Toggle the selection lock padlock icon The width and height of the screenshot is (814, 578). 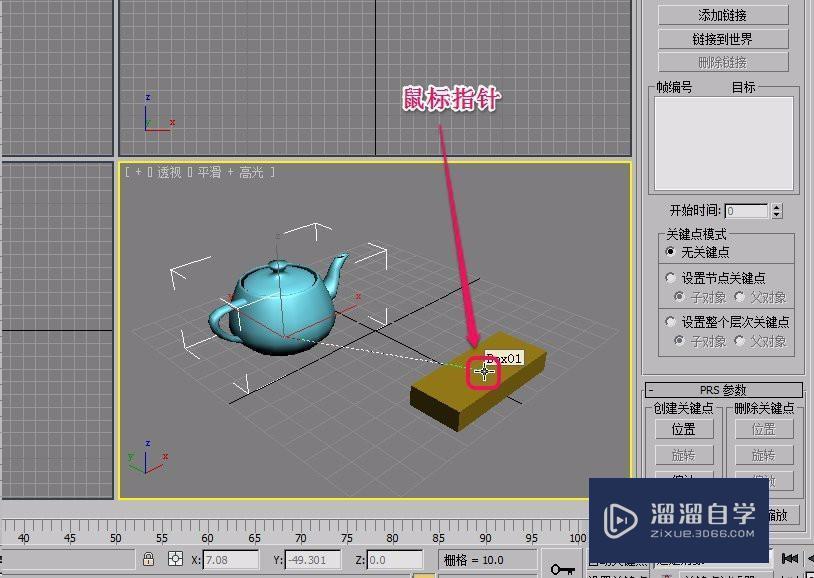(x=148, y=560)
